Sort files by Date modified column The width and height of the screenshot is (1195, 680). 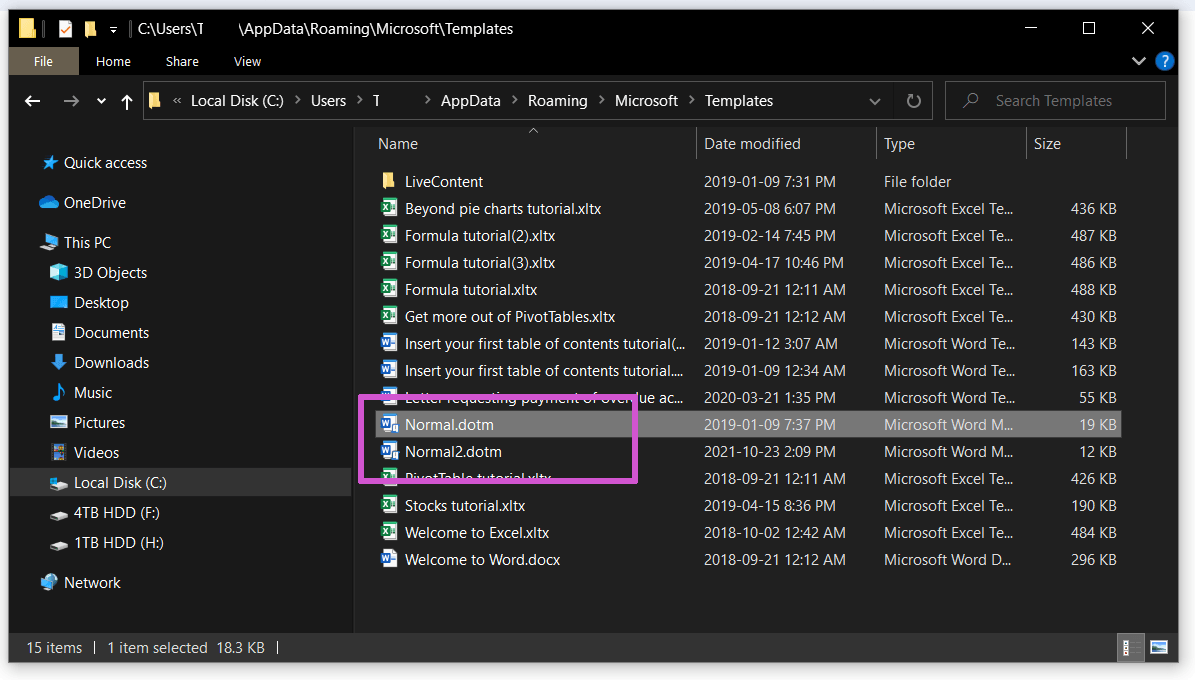coord(752,144)
